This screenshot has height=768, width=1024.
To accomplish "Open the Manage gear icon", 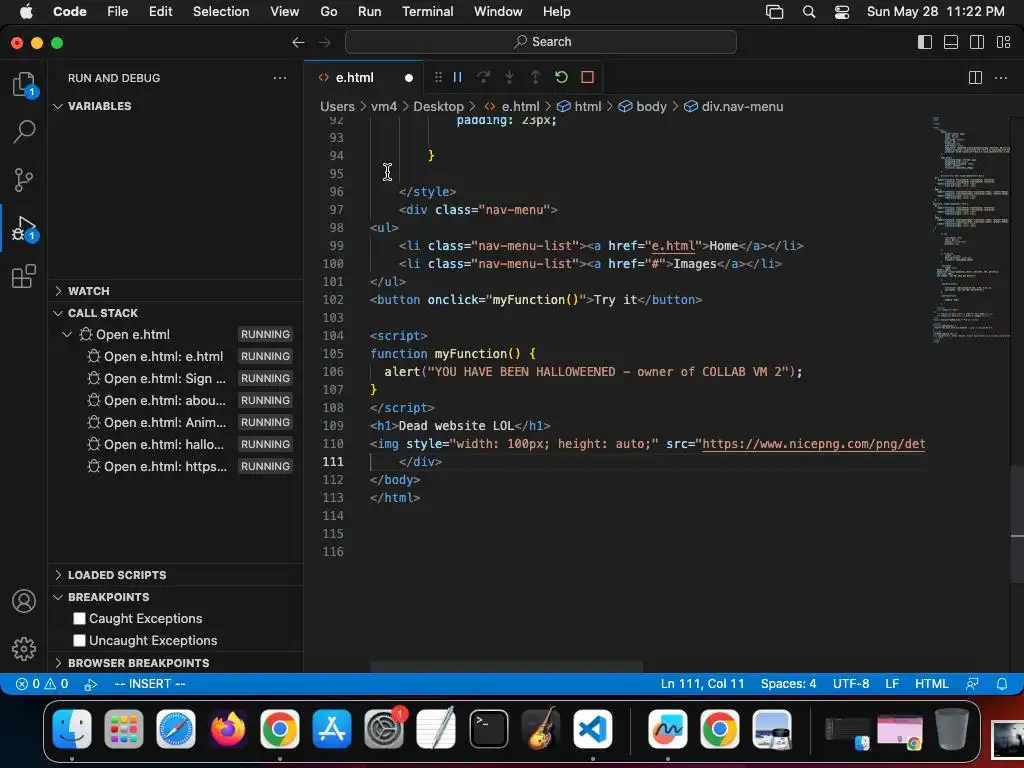I will tap(24, 648).
